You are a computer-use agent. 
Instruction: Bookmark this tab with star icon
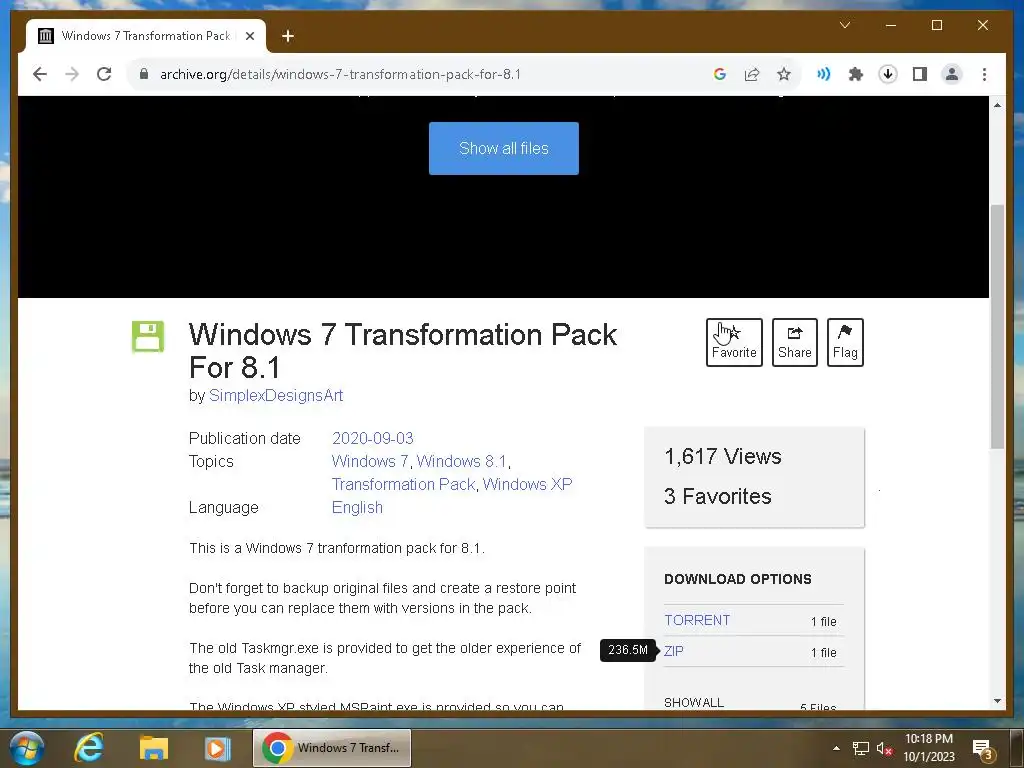coord(784,74)
